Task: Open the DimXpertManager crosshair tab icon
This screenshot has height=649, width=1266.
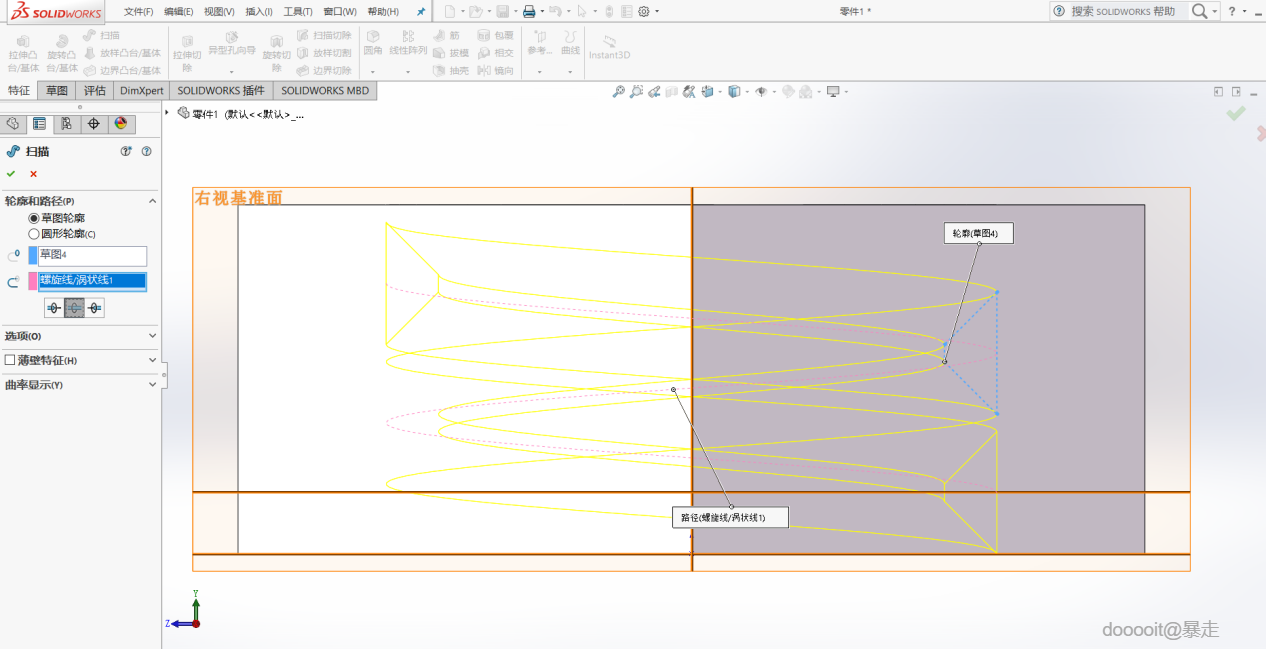Action: click(94, 124)
